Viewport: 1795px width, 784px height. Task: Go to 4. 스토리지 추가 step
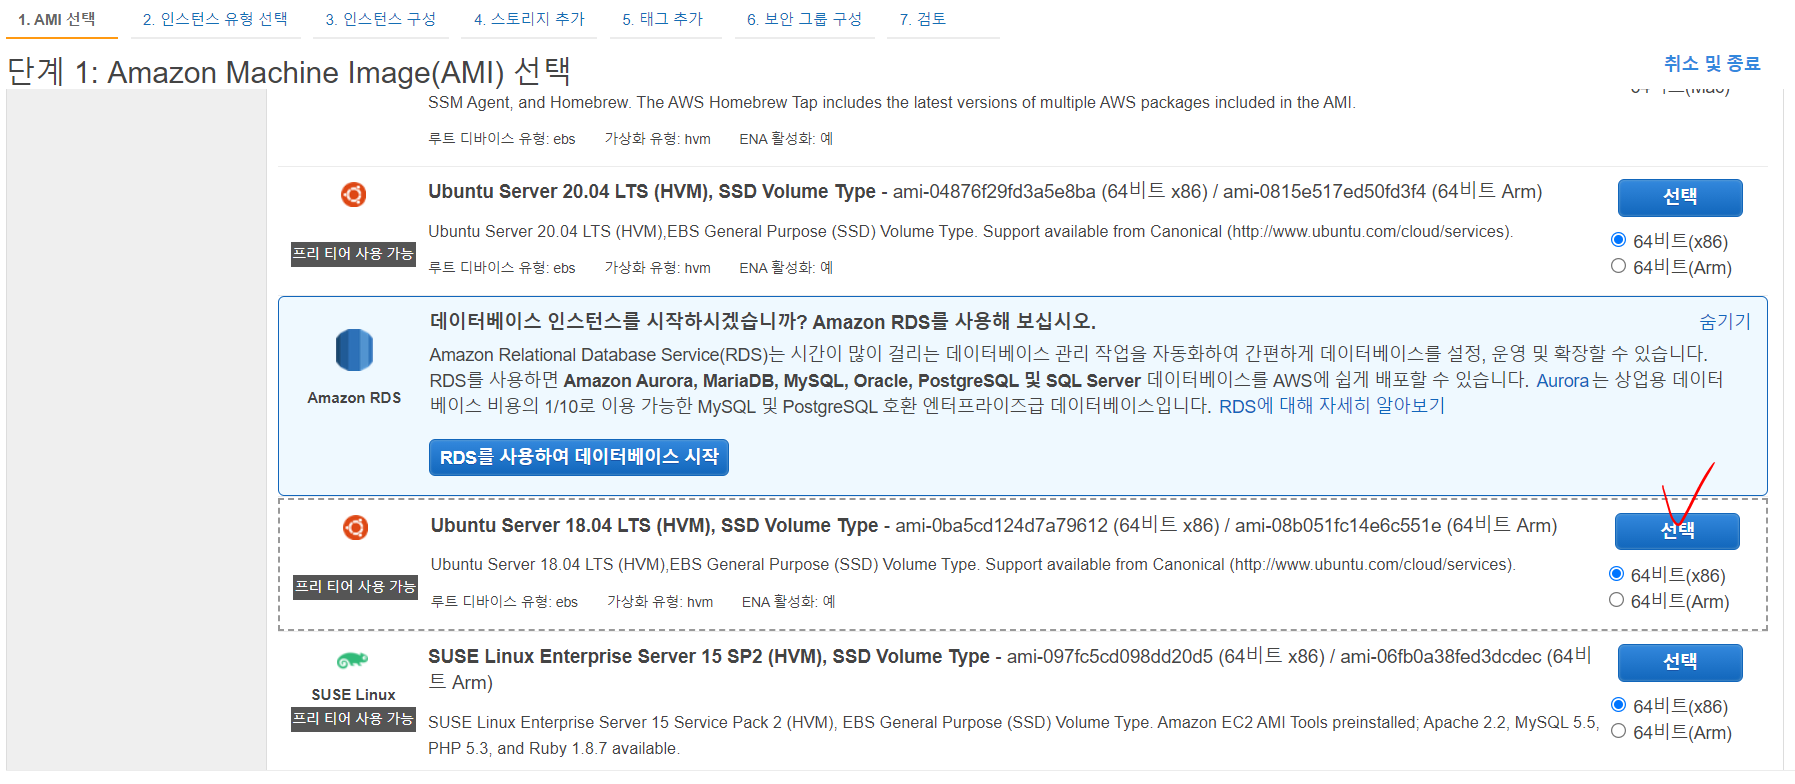click(529, 19)
